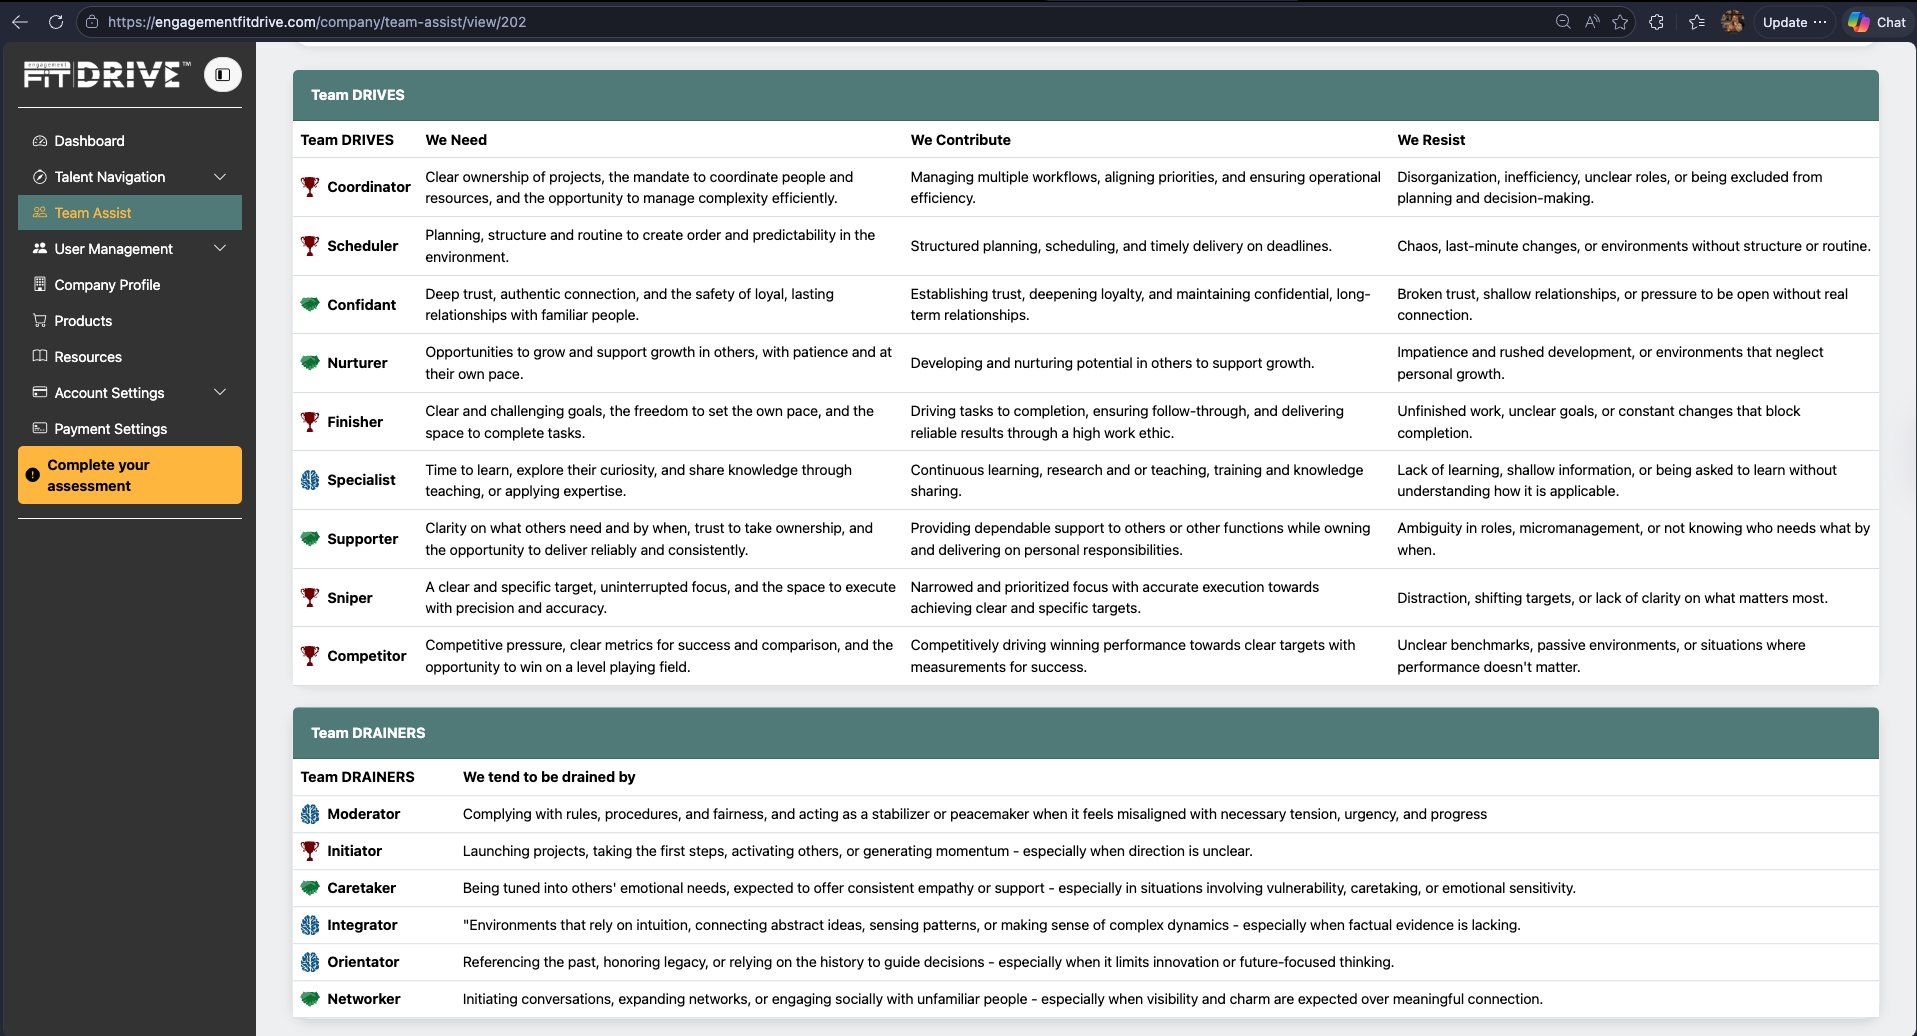The height and width of the screenshot is (1036, 1917).
Task: Click the Account Settings card icon
Action: click(40, 393)
